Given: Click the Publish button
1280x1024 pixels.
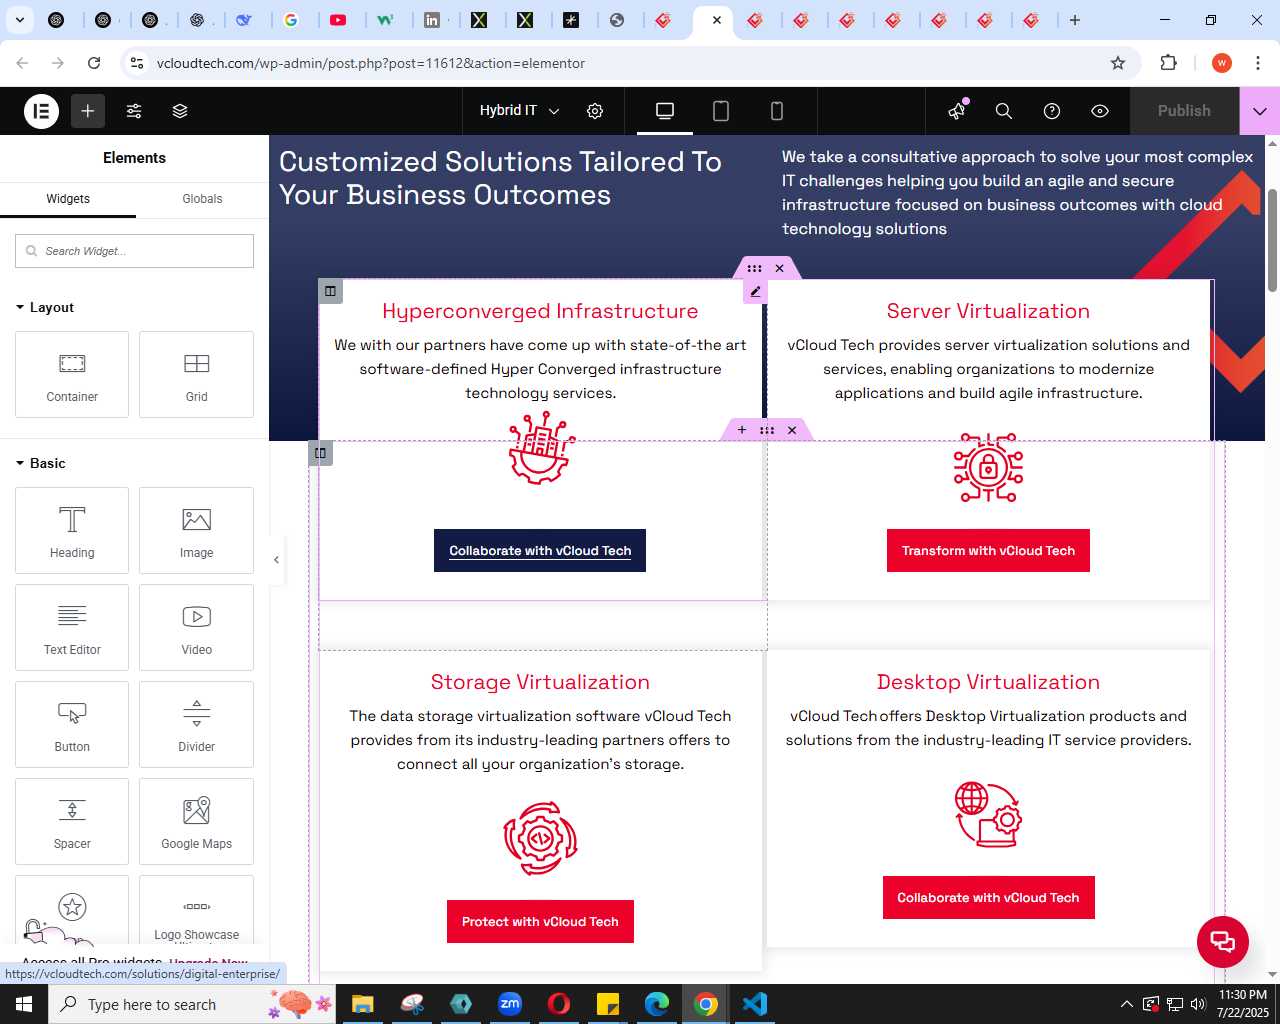Looking at the screenshot, I should click(1184, 111).
